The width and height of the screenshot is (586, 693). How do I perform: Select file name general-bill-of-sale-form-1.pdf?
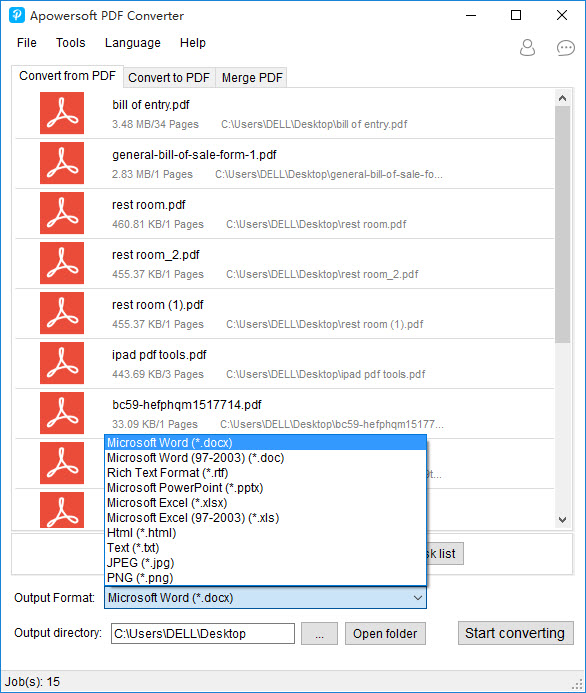[194, 155]
